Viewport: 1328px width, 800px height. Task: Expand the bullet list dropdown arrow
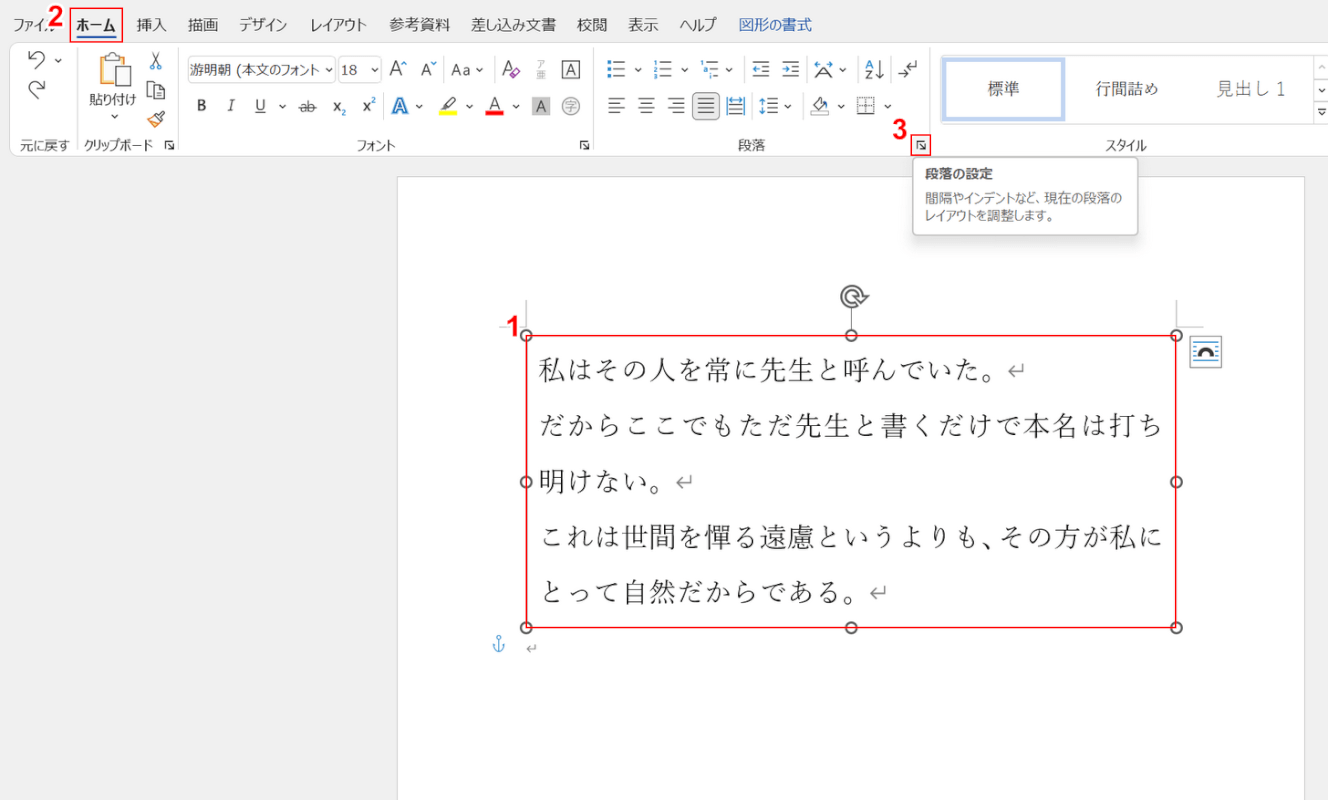click(x=638, y=70)
